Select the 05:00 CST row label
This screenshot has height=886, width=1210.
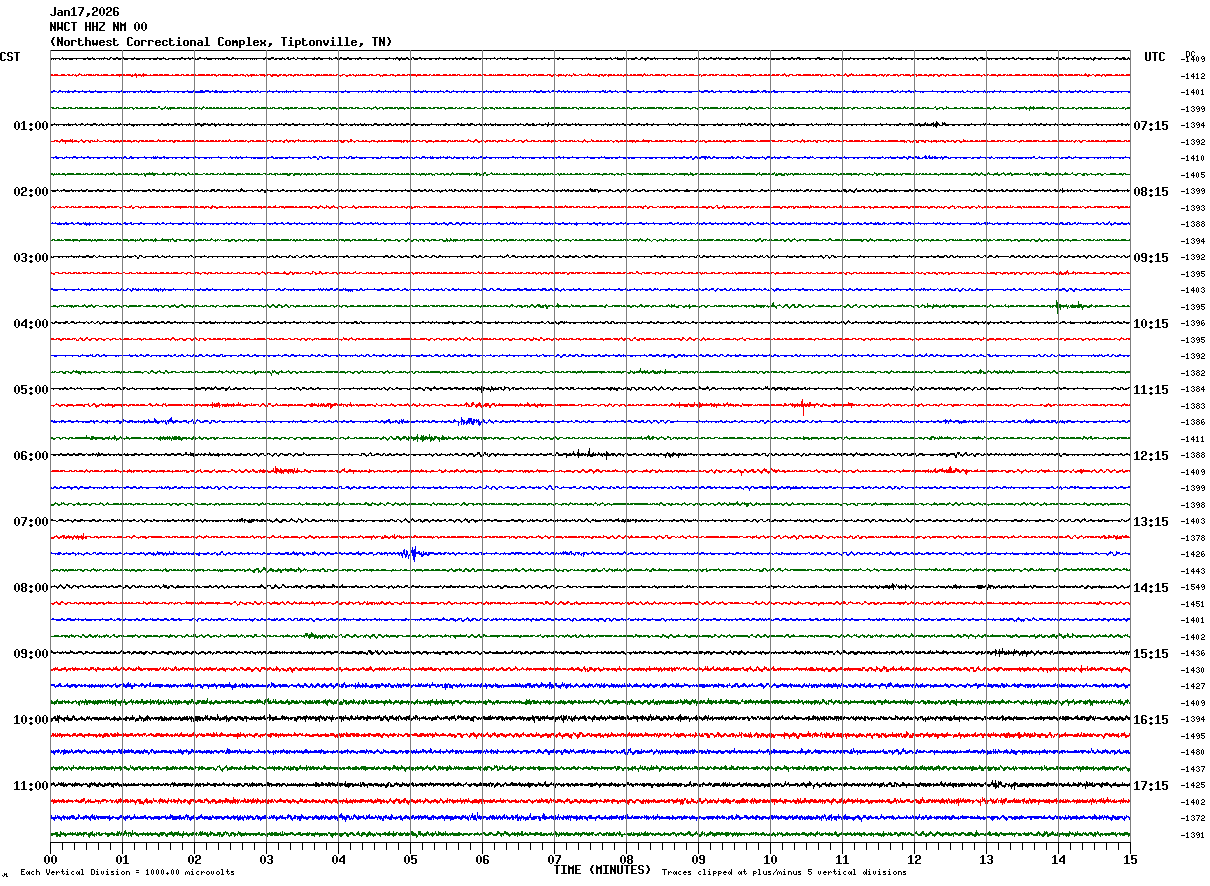click(x=30, y=390)
